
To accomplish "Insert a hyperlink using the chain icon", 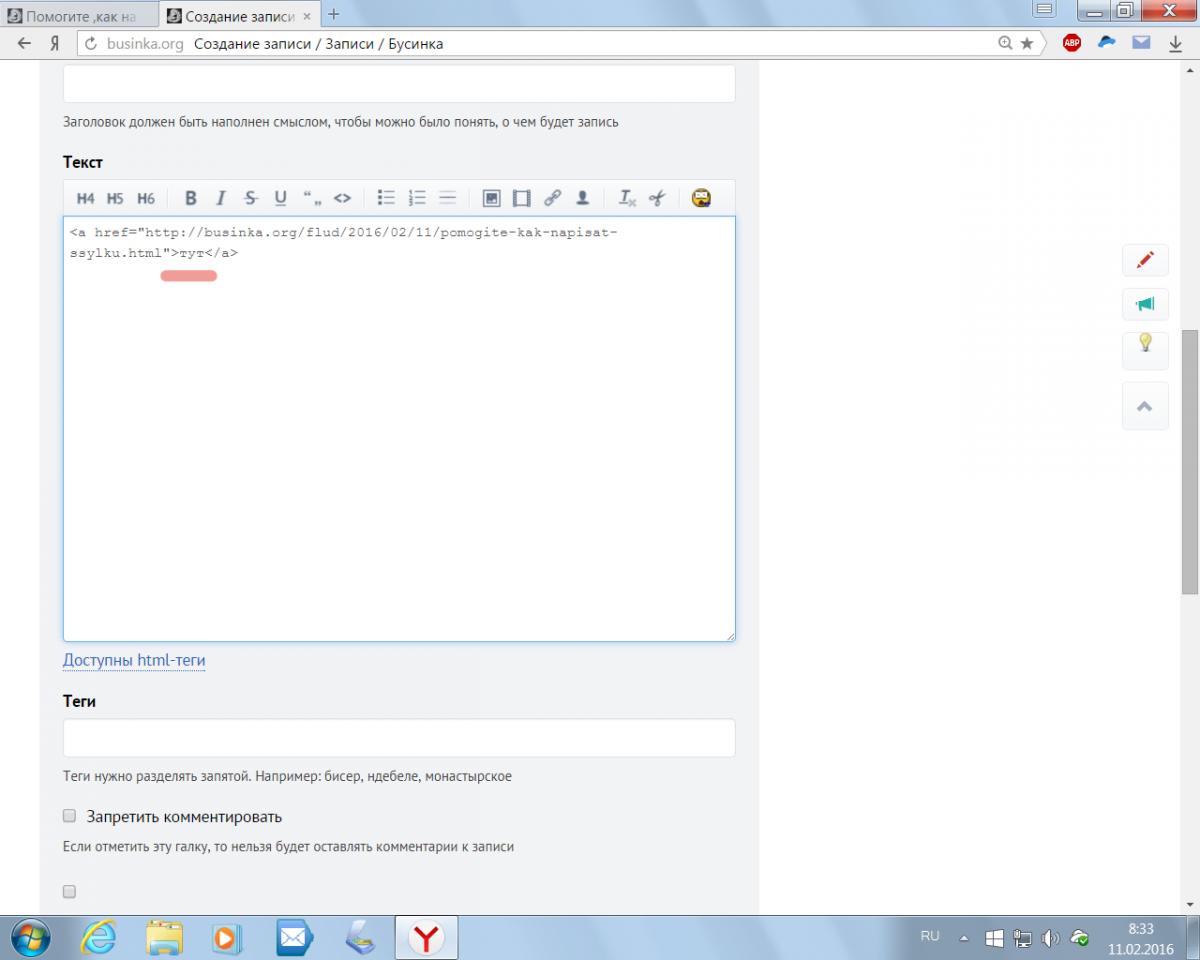I will click(552, 198).
